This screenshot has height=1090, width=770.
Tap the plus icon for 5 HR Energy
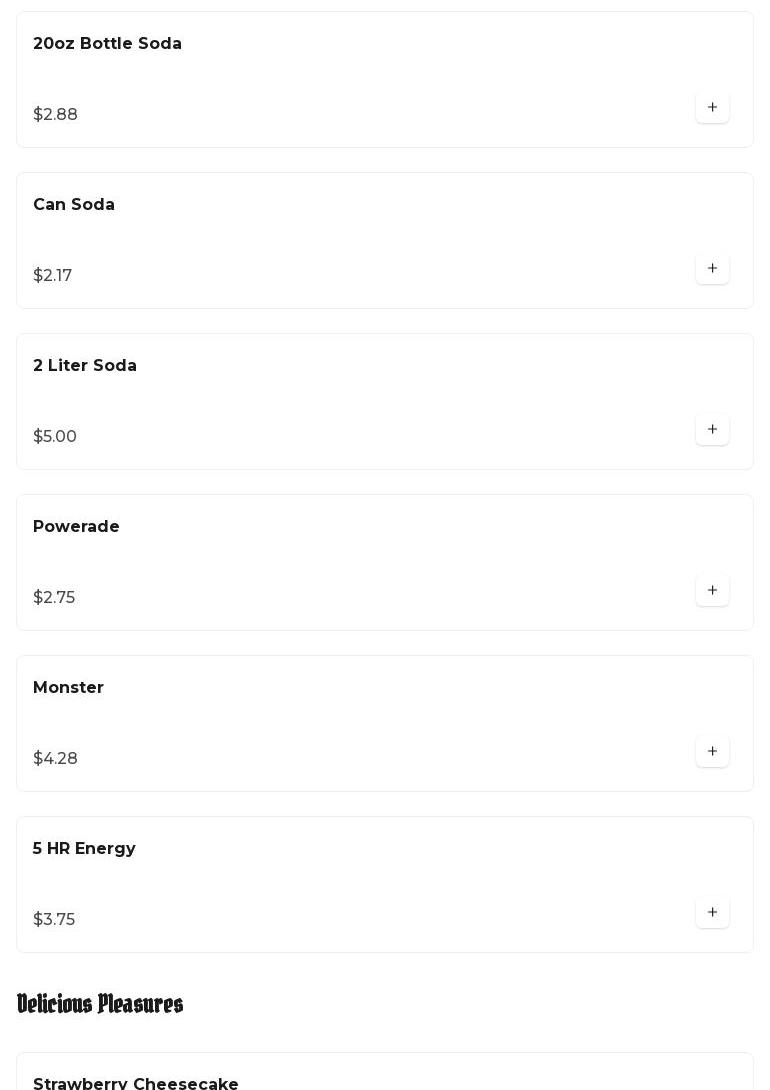pos(712,912)
